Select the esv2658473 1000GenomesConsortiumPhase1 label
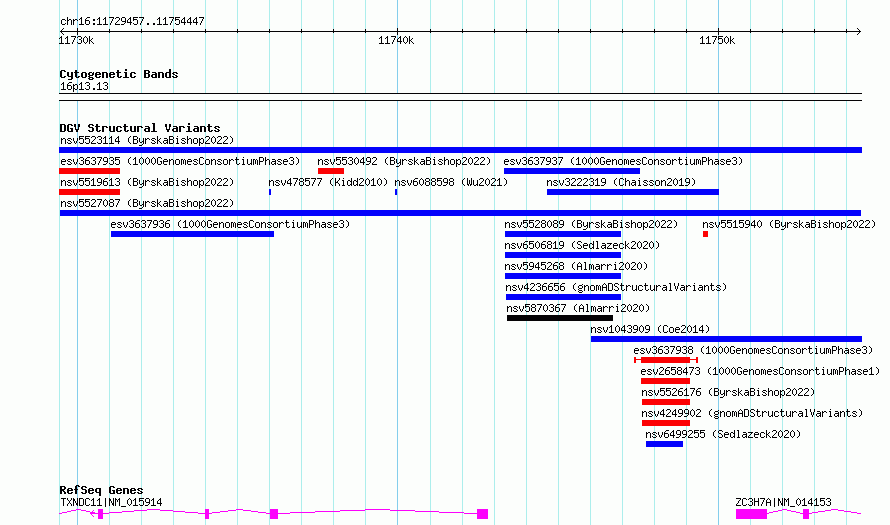Image resolution: width=890 pixels, height=525 pixels. point(760,371)
